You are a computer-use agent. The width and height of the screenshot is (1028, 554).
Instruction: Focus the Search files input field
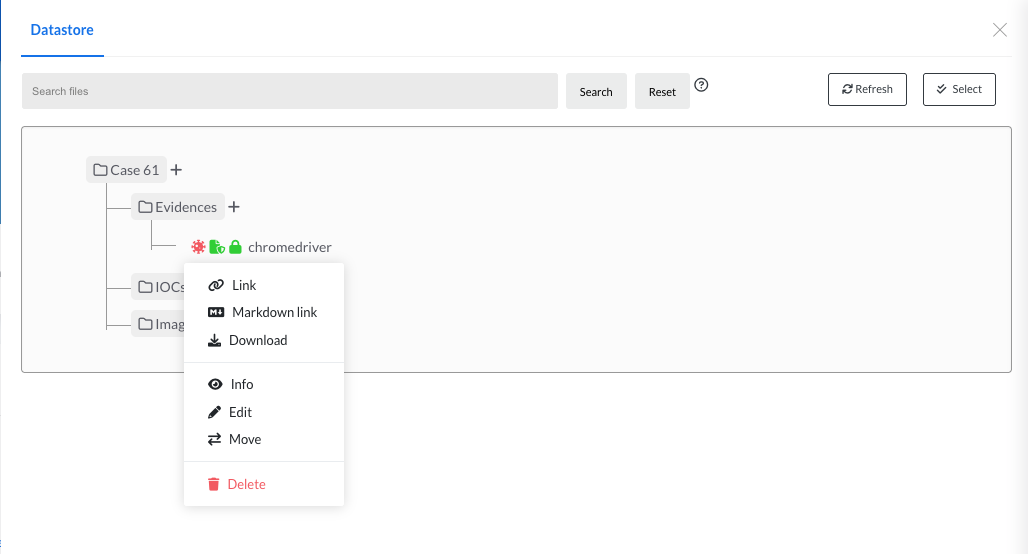coord(289,91)
